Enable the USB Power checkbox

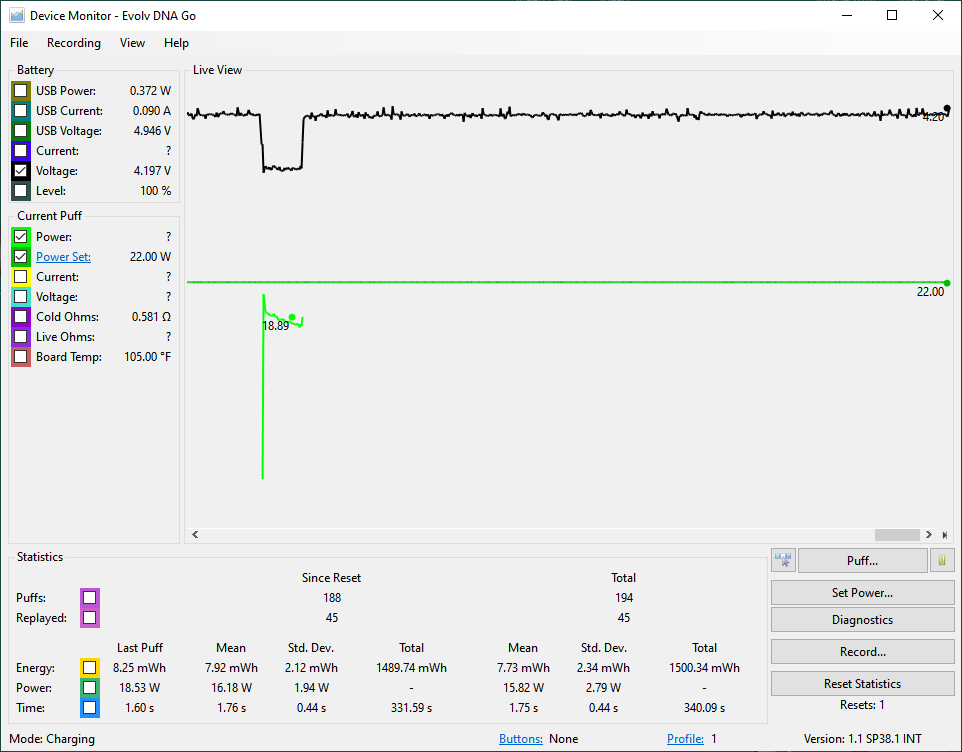[x=21, y=91]
